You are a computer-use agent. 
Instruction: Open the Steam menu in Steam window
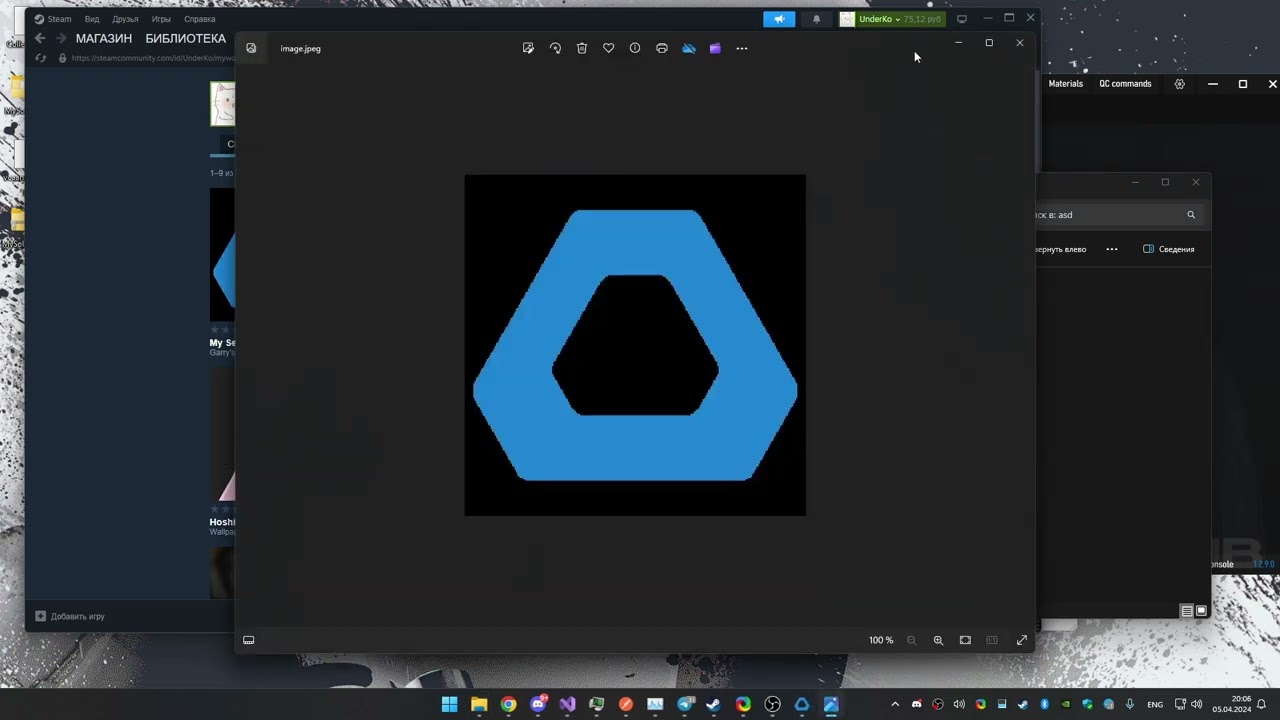click(53, 19)
